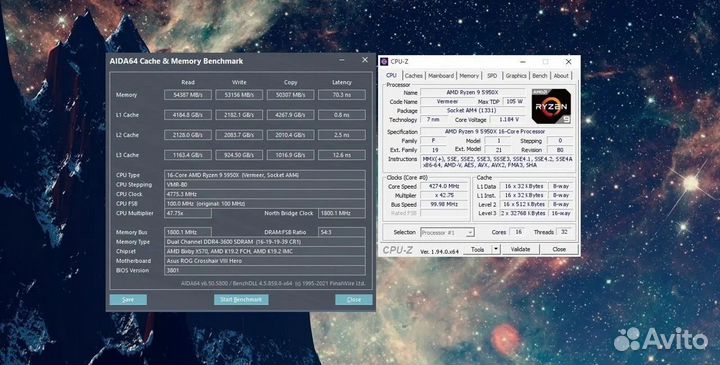Click the CPU Clock value 4775.3 MHz
The width and height of the screenshot is (720, 365).
[x=265, y=194]
